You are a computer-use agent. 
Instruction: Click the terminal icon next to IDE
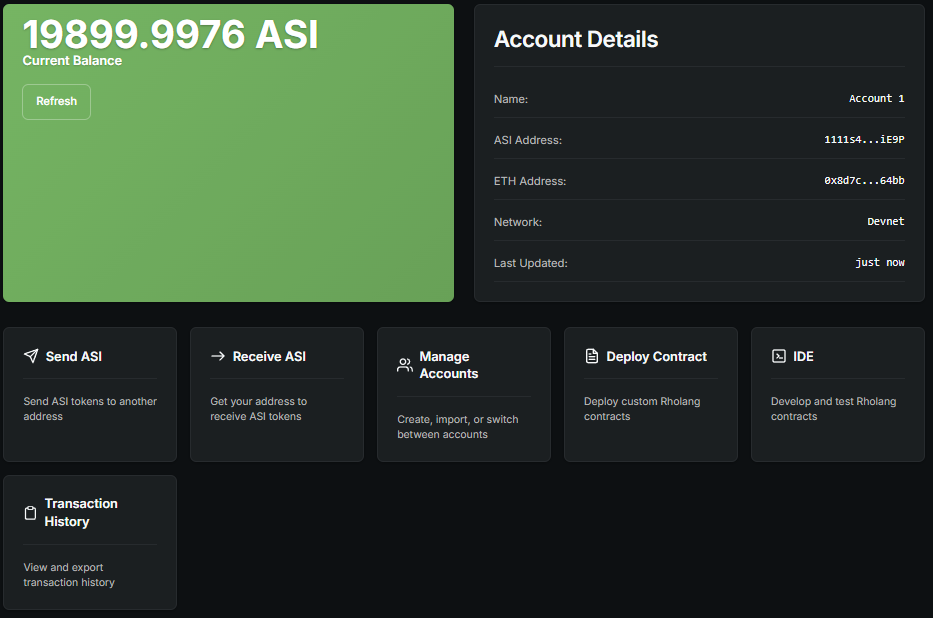click(x=779, y=356)
